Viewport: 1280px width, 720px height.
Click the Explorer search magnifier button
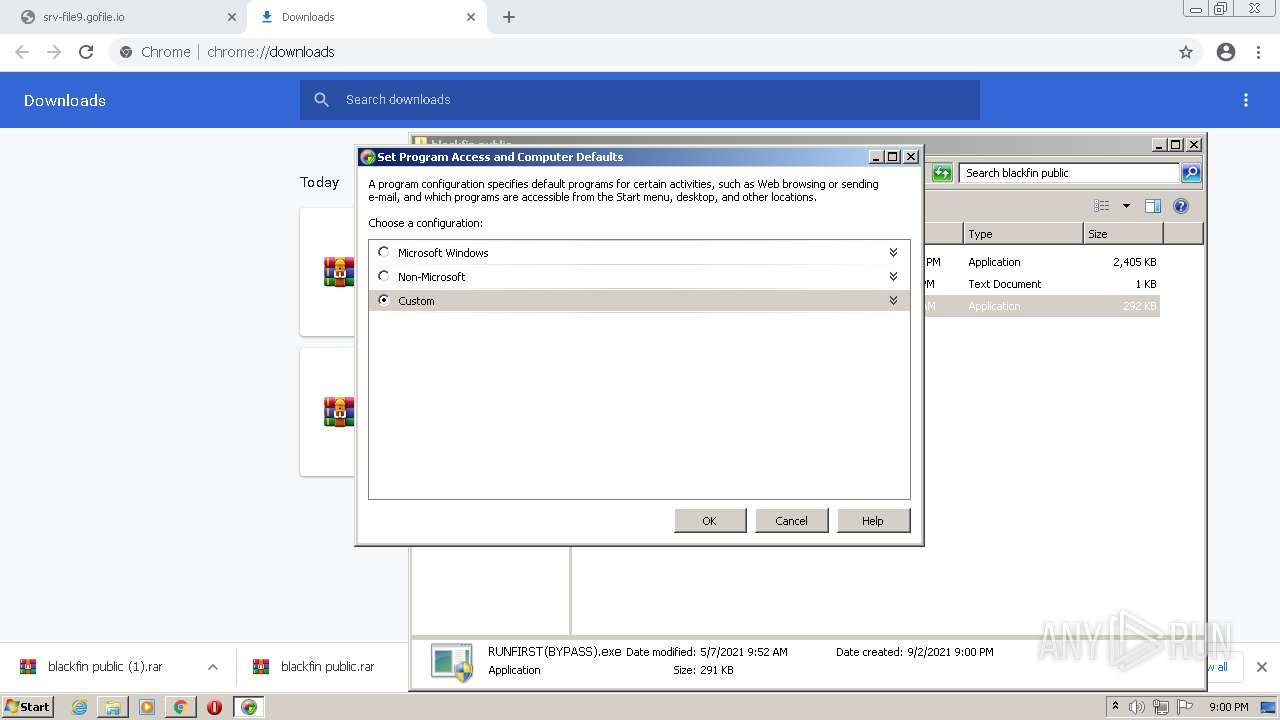point(1190,173)
